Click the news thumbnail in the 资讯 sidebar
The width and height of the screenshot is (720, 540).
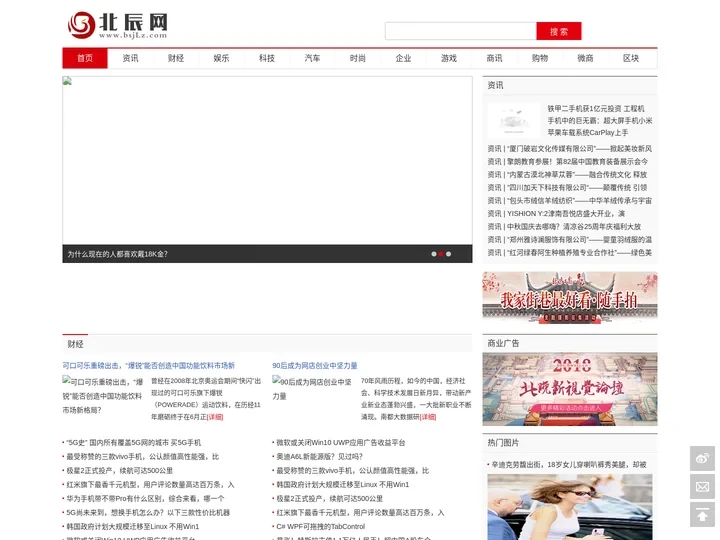click(513, 121)
